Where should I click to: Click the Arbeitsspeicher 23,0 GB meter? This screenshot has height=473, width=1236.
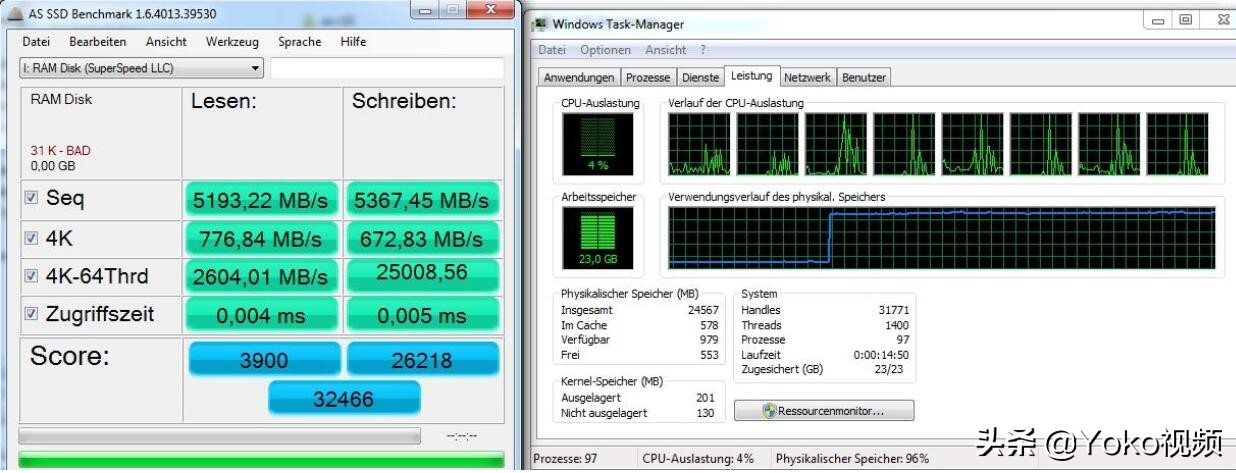point(597,238)
